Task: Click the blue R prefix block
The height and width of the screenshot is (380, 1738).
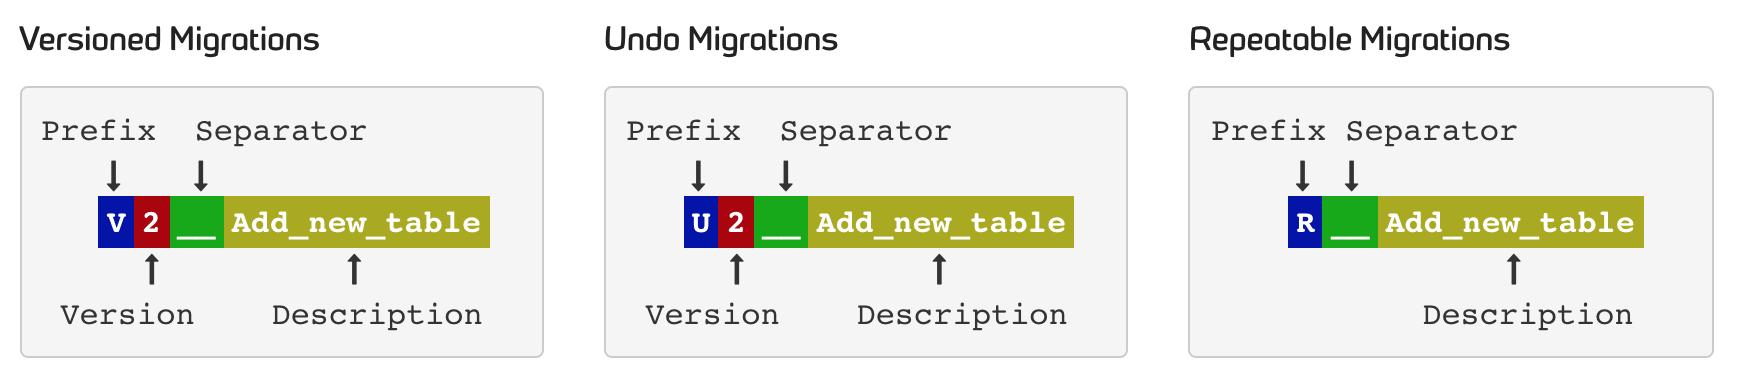Action: point(1305,222)
